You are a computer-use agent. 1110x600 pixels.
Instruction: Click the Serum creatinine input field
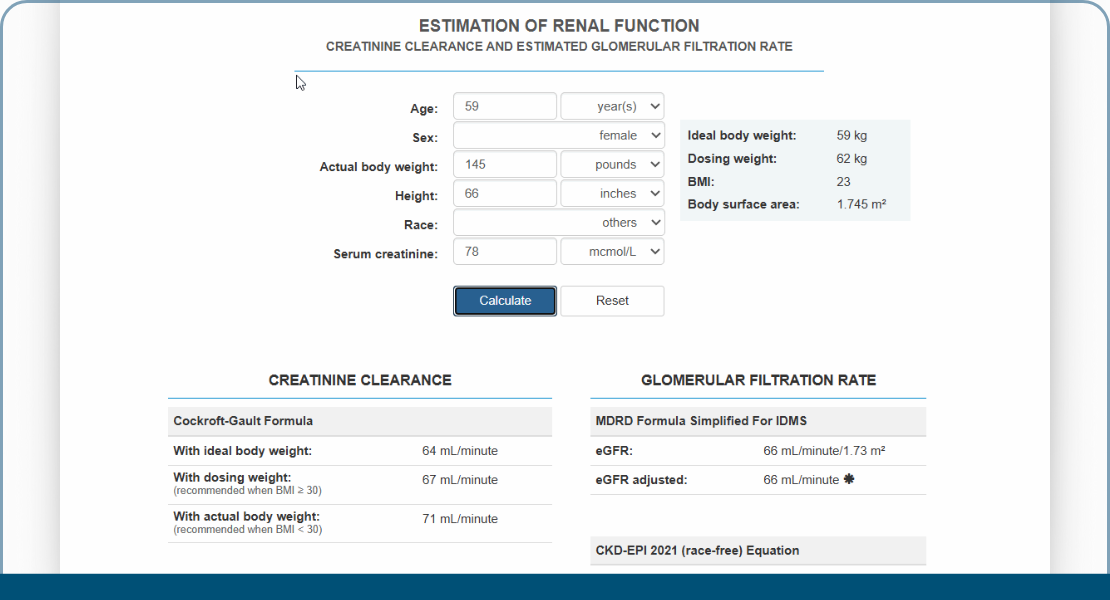[505, 252]
